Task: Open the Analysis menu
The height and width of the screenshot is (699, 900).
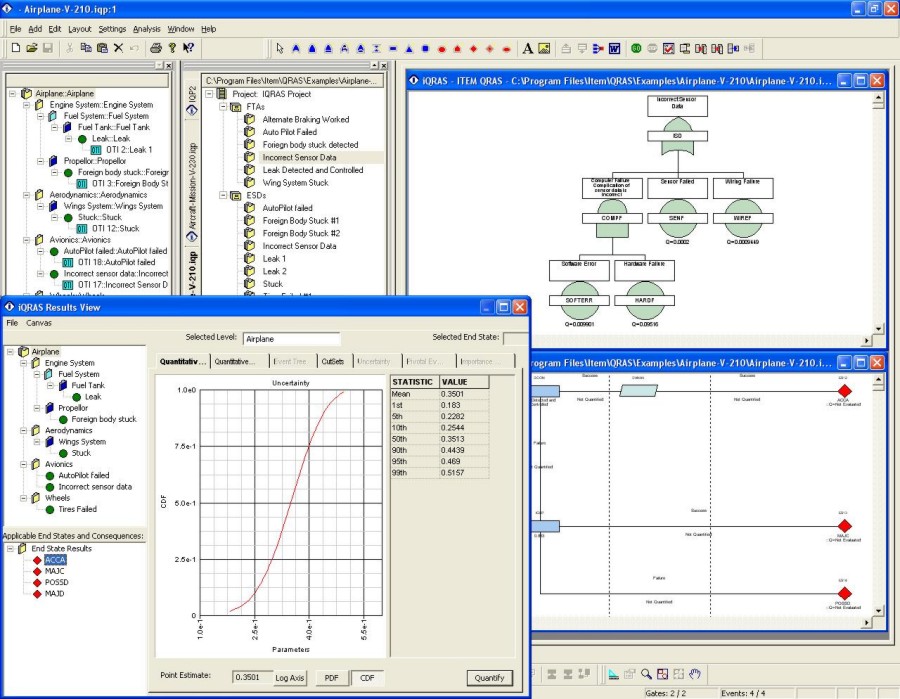Action: [x=146, y=29]
